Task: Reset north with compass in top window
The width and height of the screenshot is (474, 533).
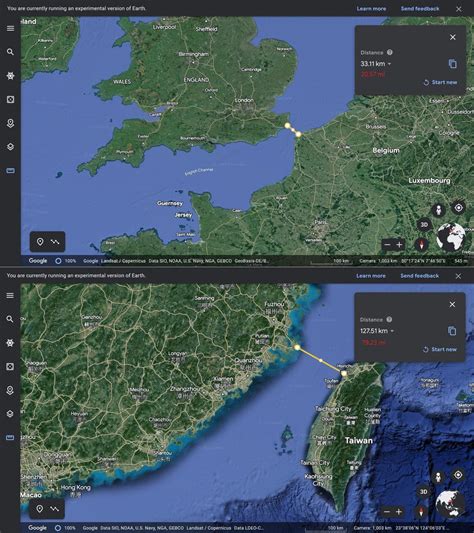Action: pyautogui.click(x=422, y=244)
